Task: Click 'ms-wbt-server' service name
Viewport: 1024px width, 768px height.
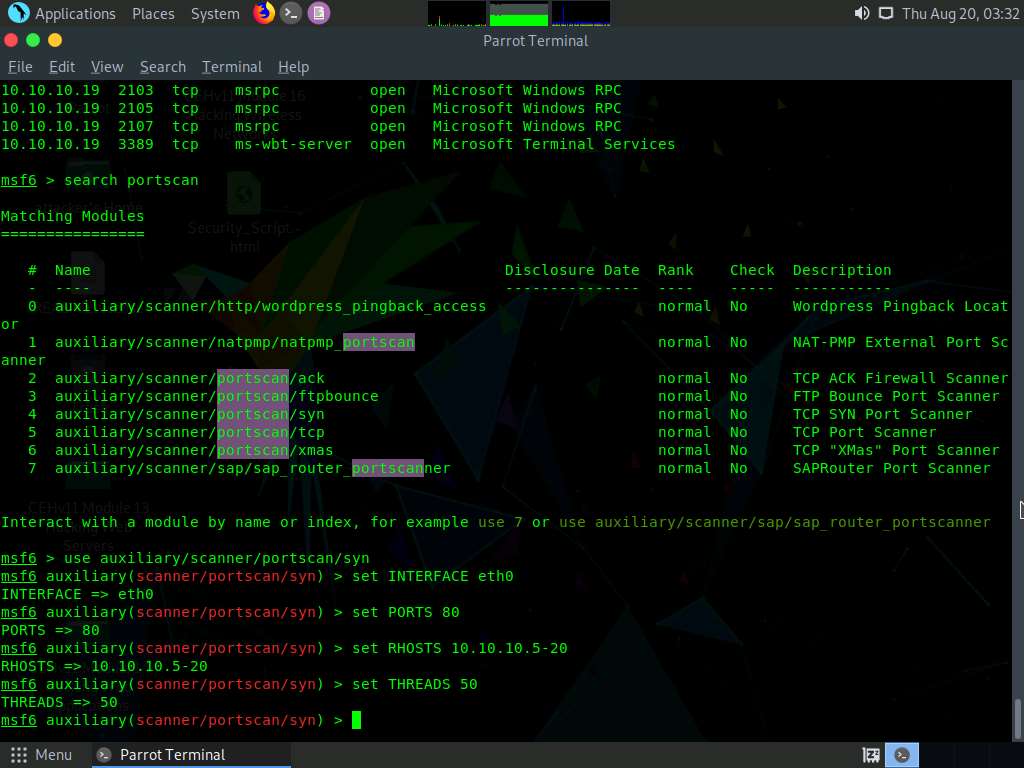Action: [x=293, y=144]
